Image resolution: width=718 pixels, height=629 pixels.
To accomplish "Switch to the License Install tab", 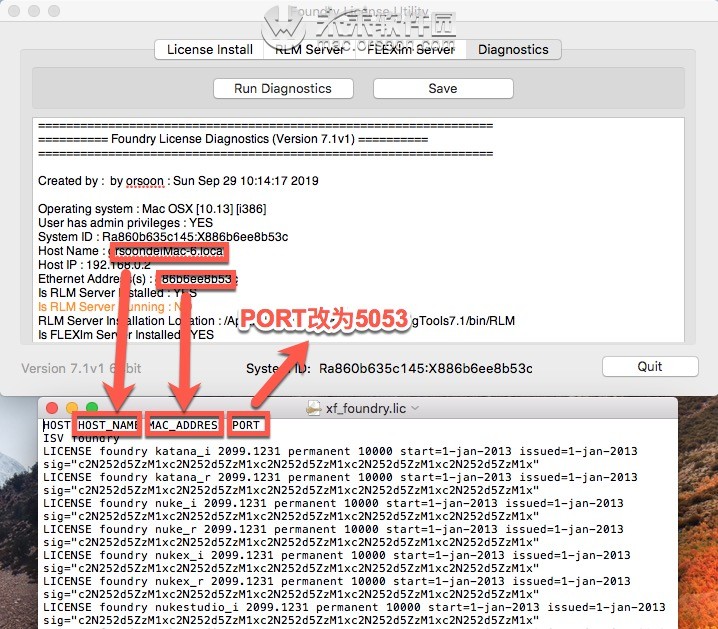I will pos(209,49).
